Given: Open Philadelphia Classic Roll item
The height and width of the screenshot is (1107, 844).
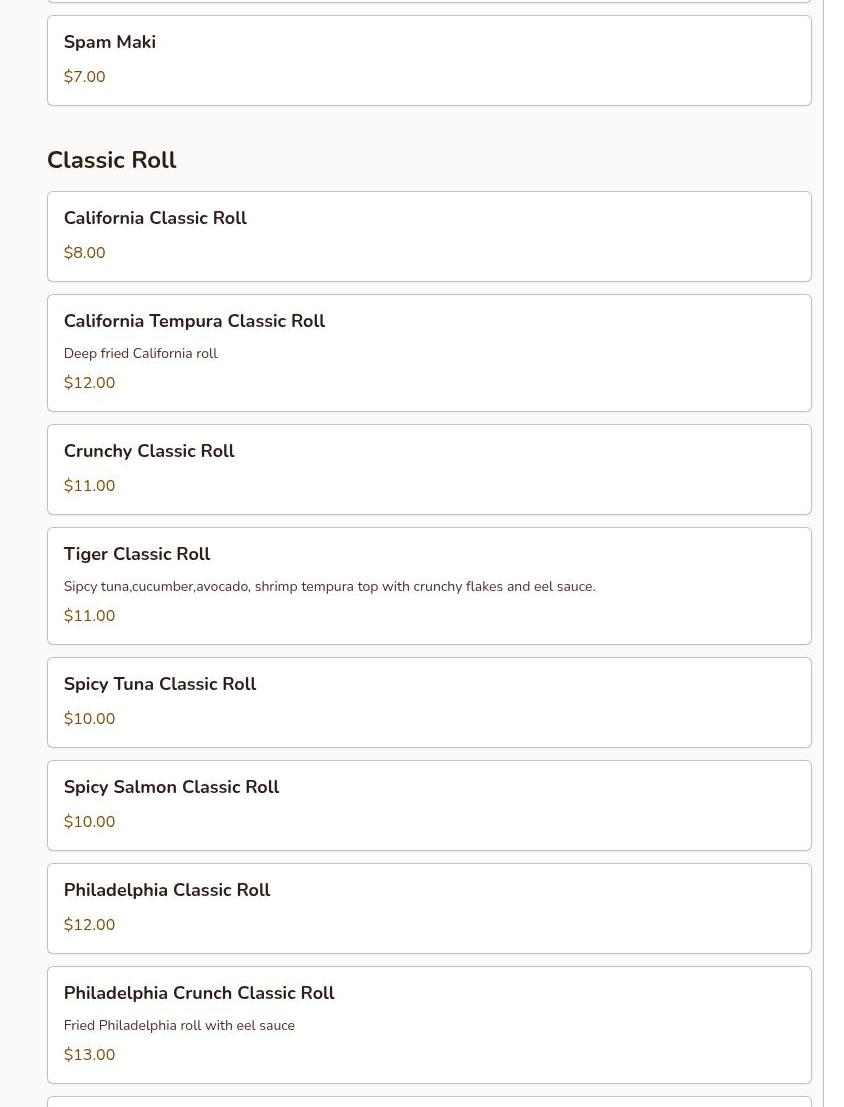Looking at the screenshot, I should [429, 909].
